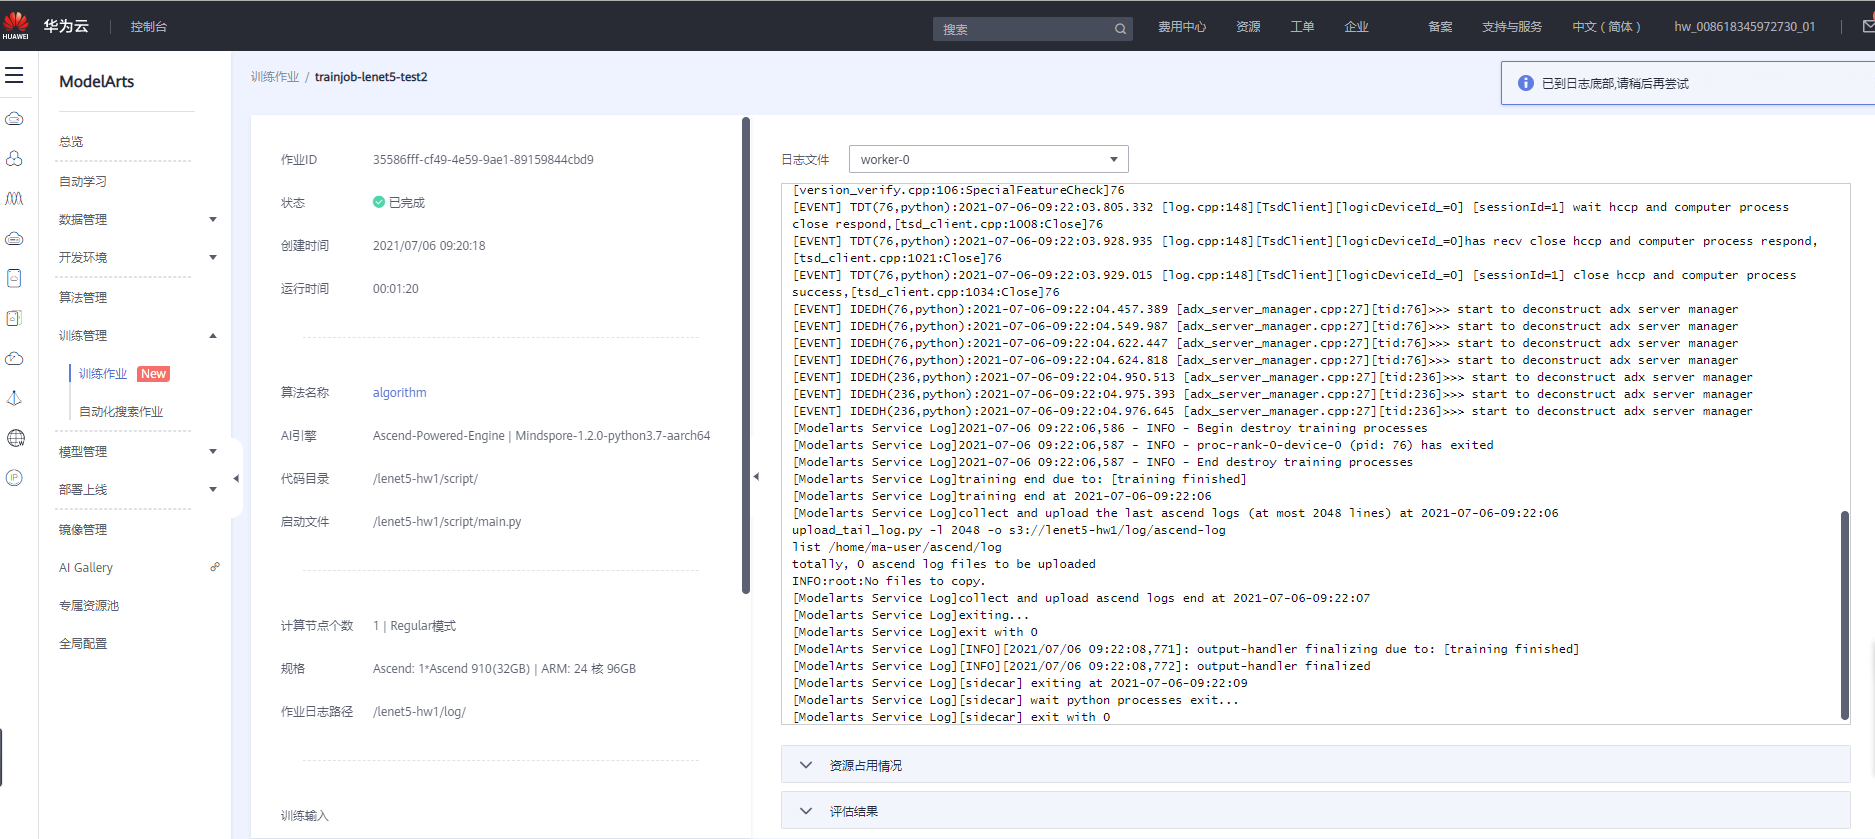This screenshot has height=839, width=1875.
Task: Expand the 部署上线 sidebar section
Action: 213,490
